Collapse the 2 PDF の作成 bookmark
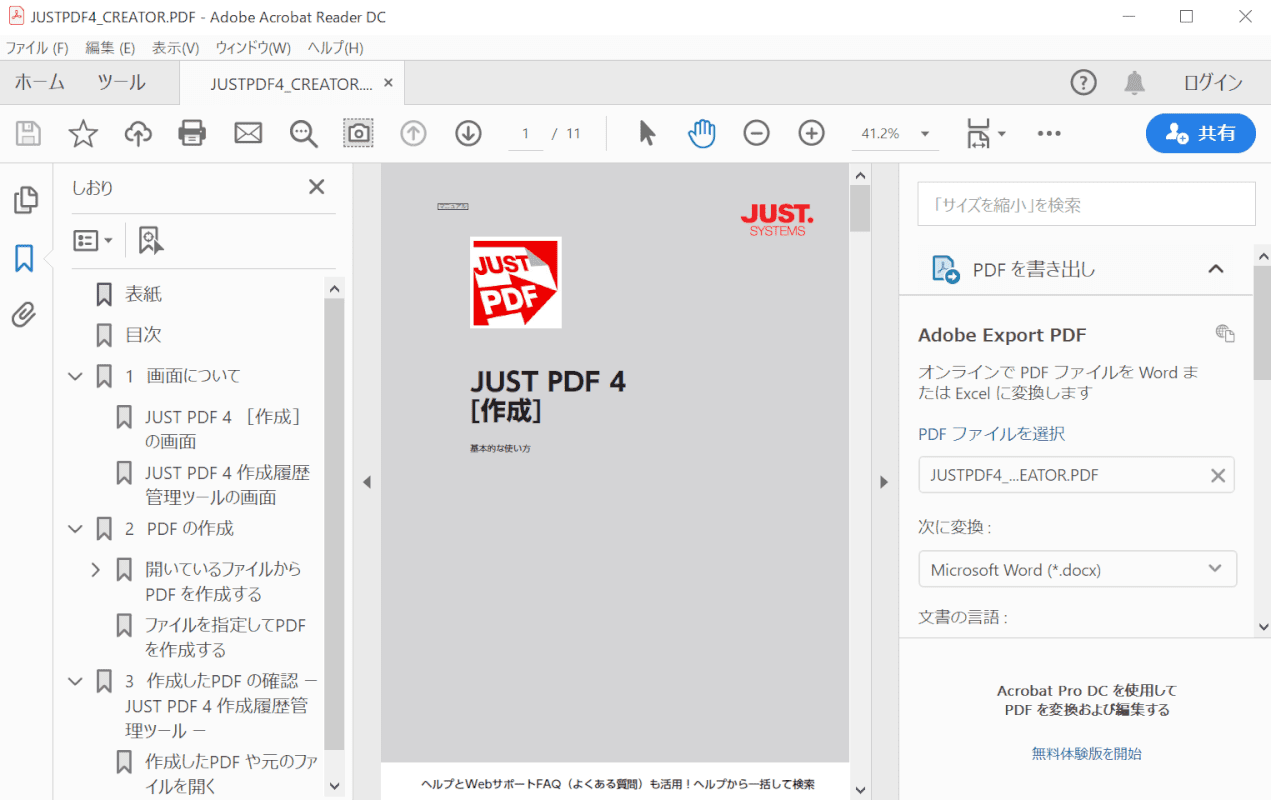The height and width of the screenshot is (800, 1271). coord(75,529)
